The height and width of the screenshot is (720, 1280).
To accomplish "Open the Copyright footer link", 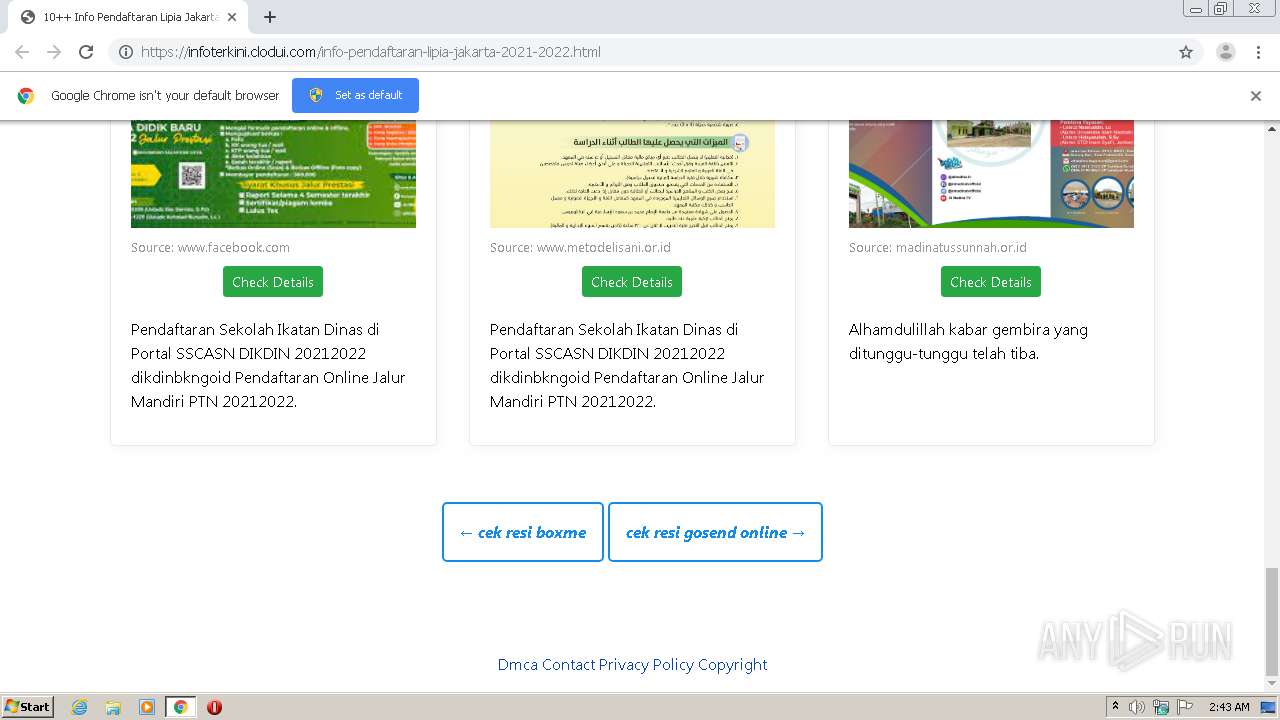I will coord(733,665).
